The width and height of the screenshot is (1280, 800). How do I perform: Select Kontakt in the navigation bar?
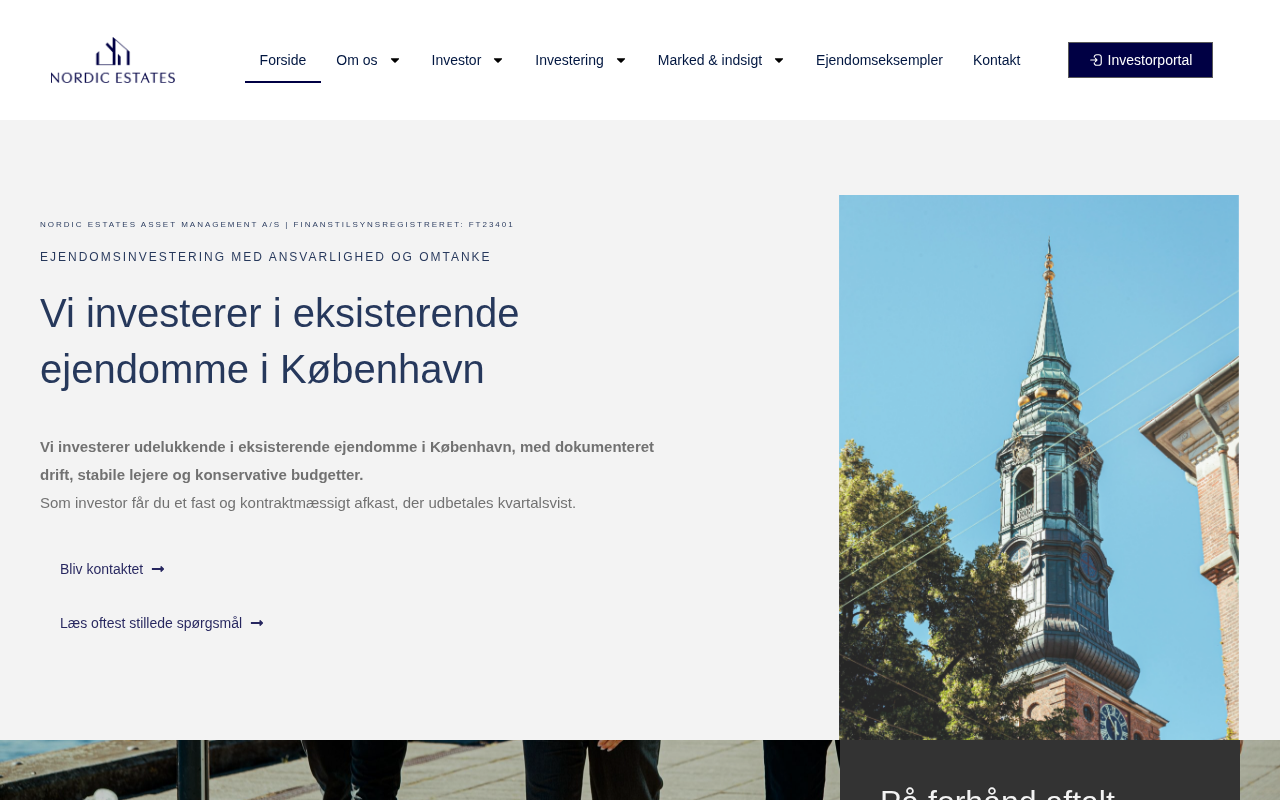(996, 60)
